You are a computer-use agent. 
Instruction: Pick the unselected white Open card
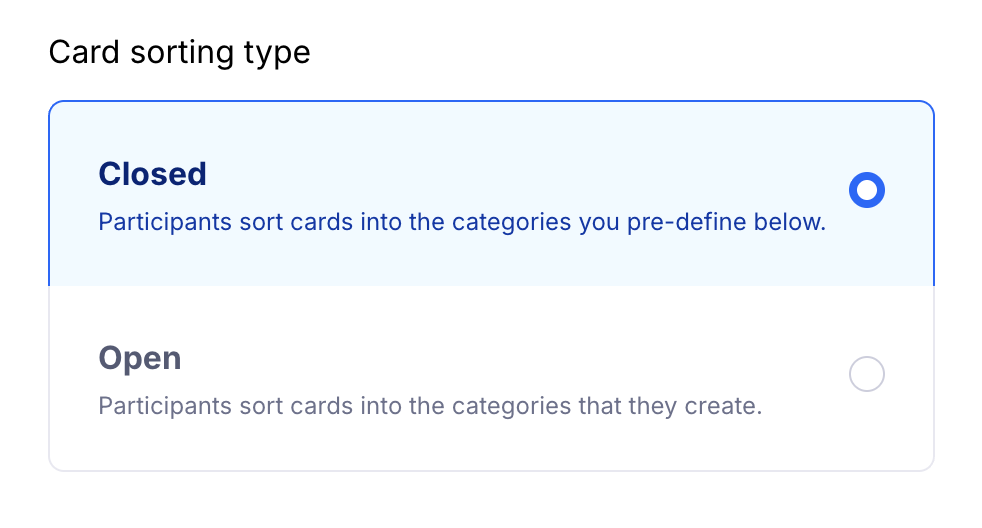pyautogui.click(x=490, y=378)
